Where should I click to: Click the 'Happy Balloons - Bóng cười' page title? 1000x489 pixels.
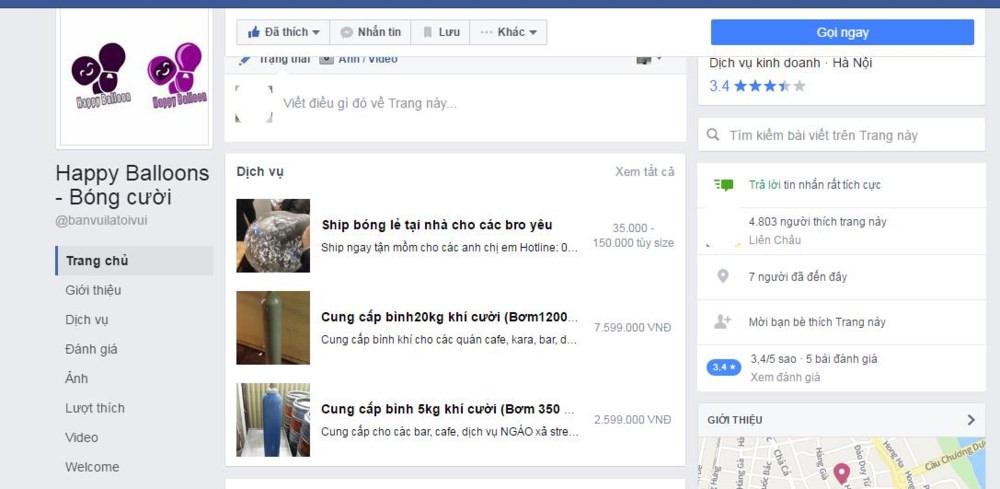tap(133, 185)
